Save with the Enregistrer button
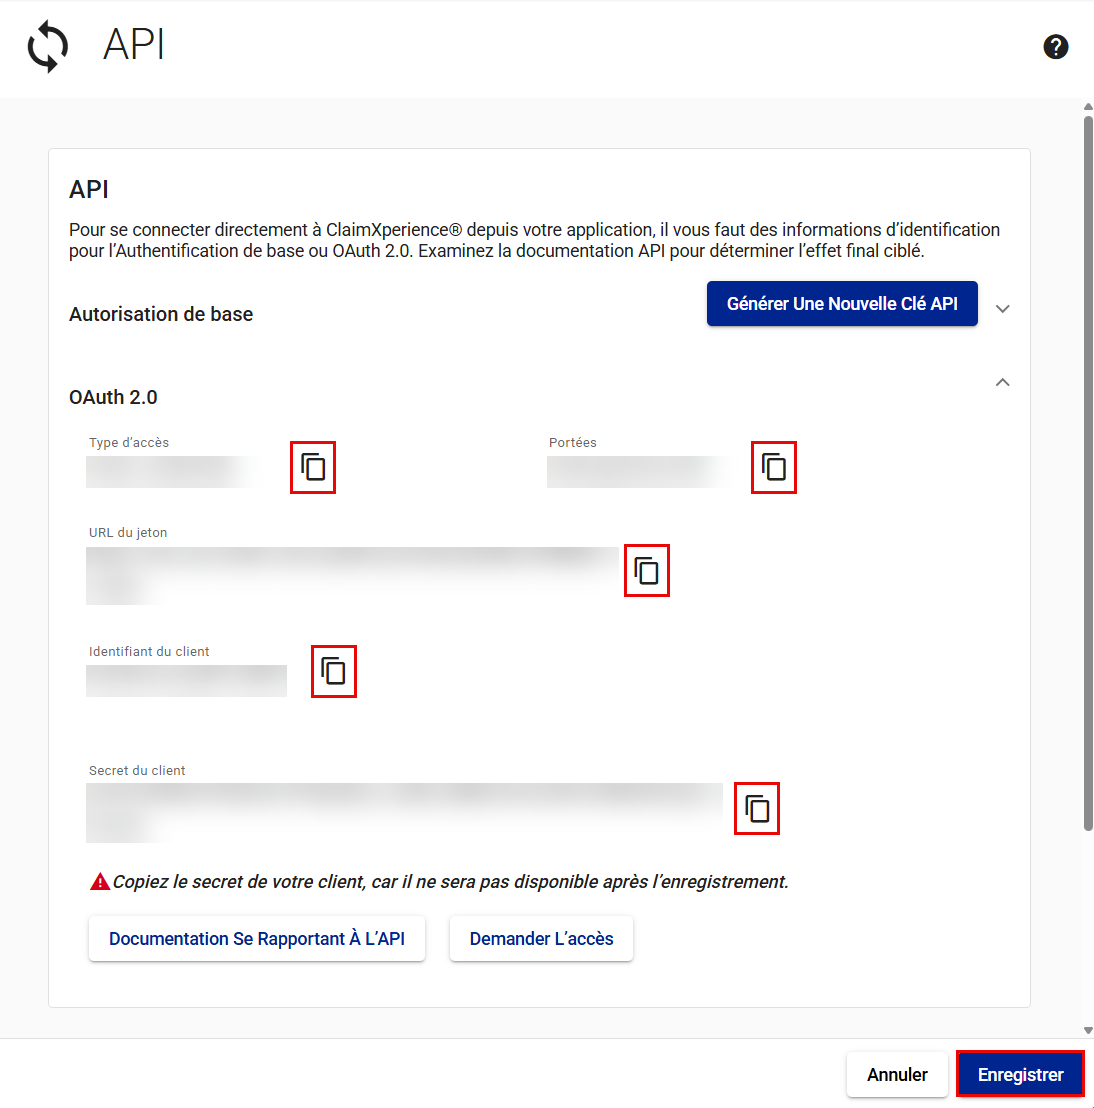Image resolution: width=1094 pixels, height=1108 pixels. point(1020,1075)
